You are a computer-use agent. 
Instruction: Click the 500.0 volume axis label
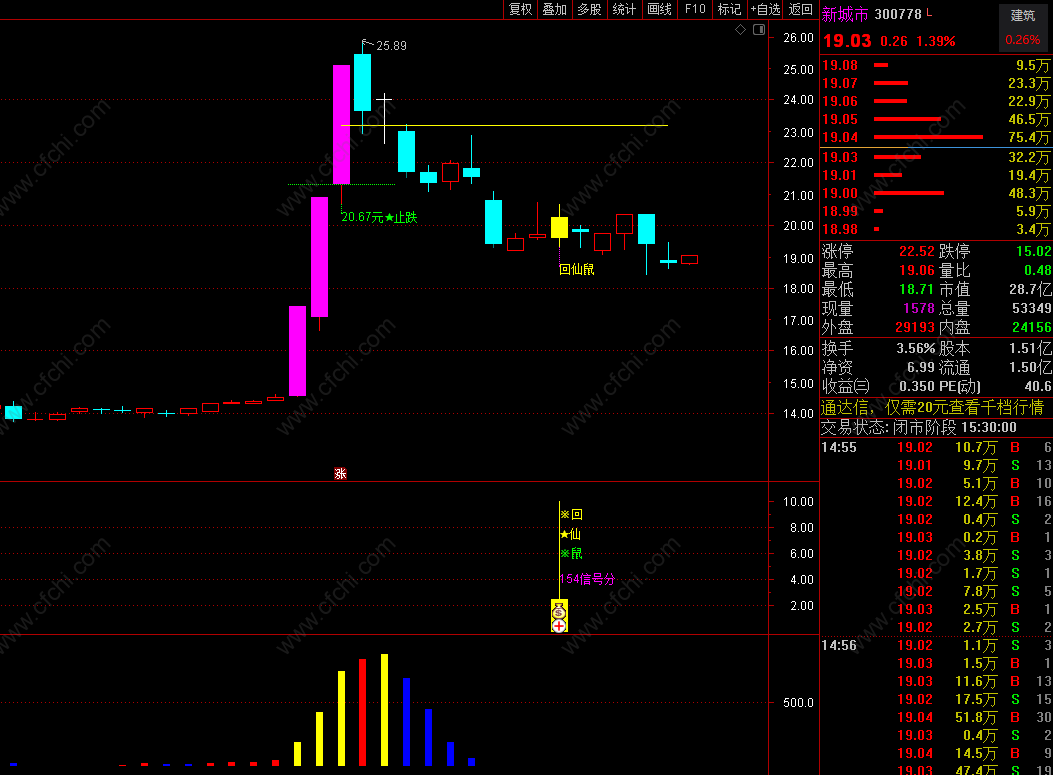798,702
